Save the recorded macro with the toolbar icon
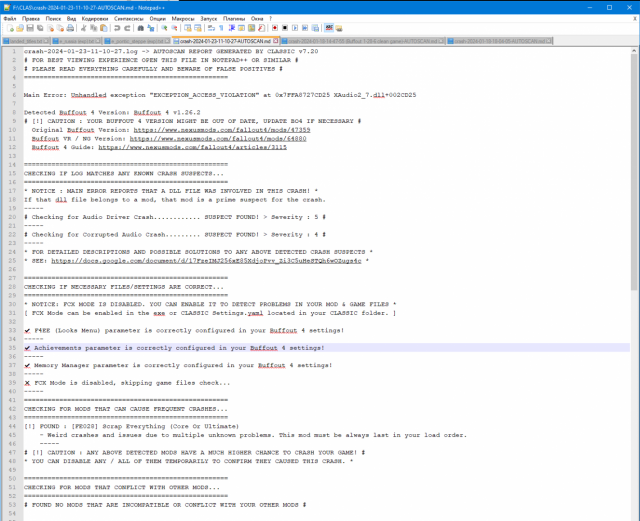Image resolution: width=640 pixels, height=521 pixels. point(315,28)
